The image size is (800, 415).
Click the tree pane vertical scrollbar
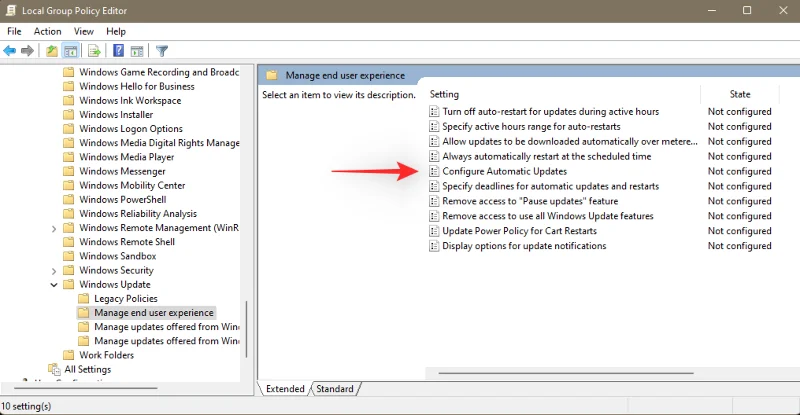(246, 329)
